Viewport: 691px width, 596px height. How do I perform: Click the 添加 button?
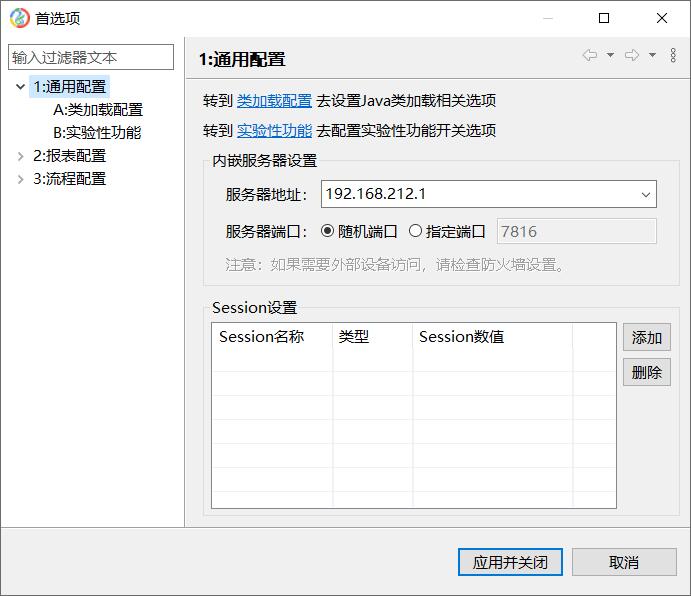pyautogui.click(x=646, y=337)
